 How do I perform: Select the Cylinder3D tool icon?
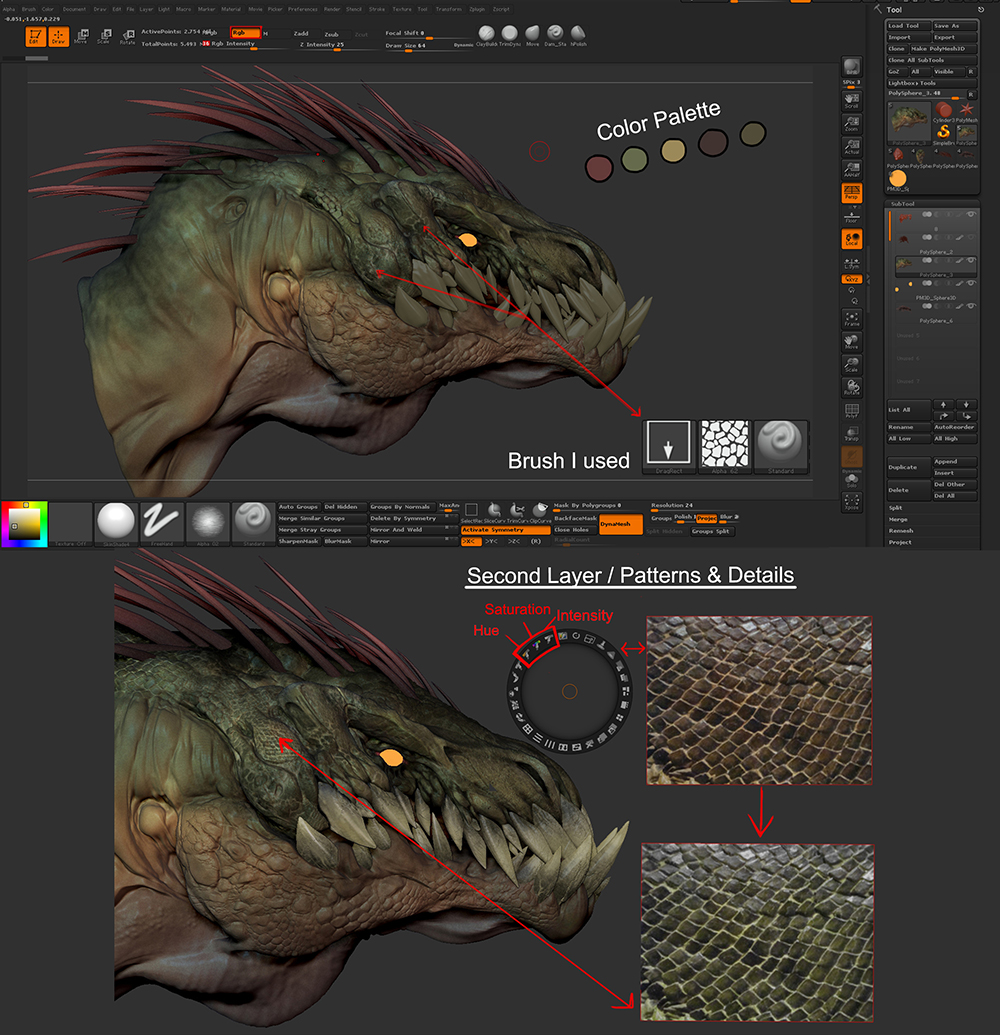(944, 110)
